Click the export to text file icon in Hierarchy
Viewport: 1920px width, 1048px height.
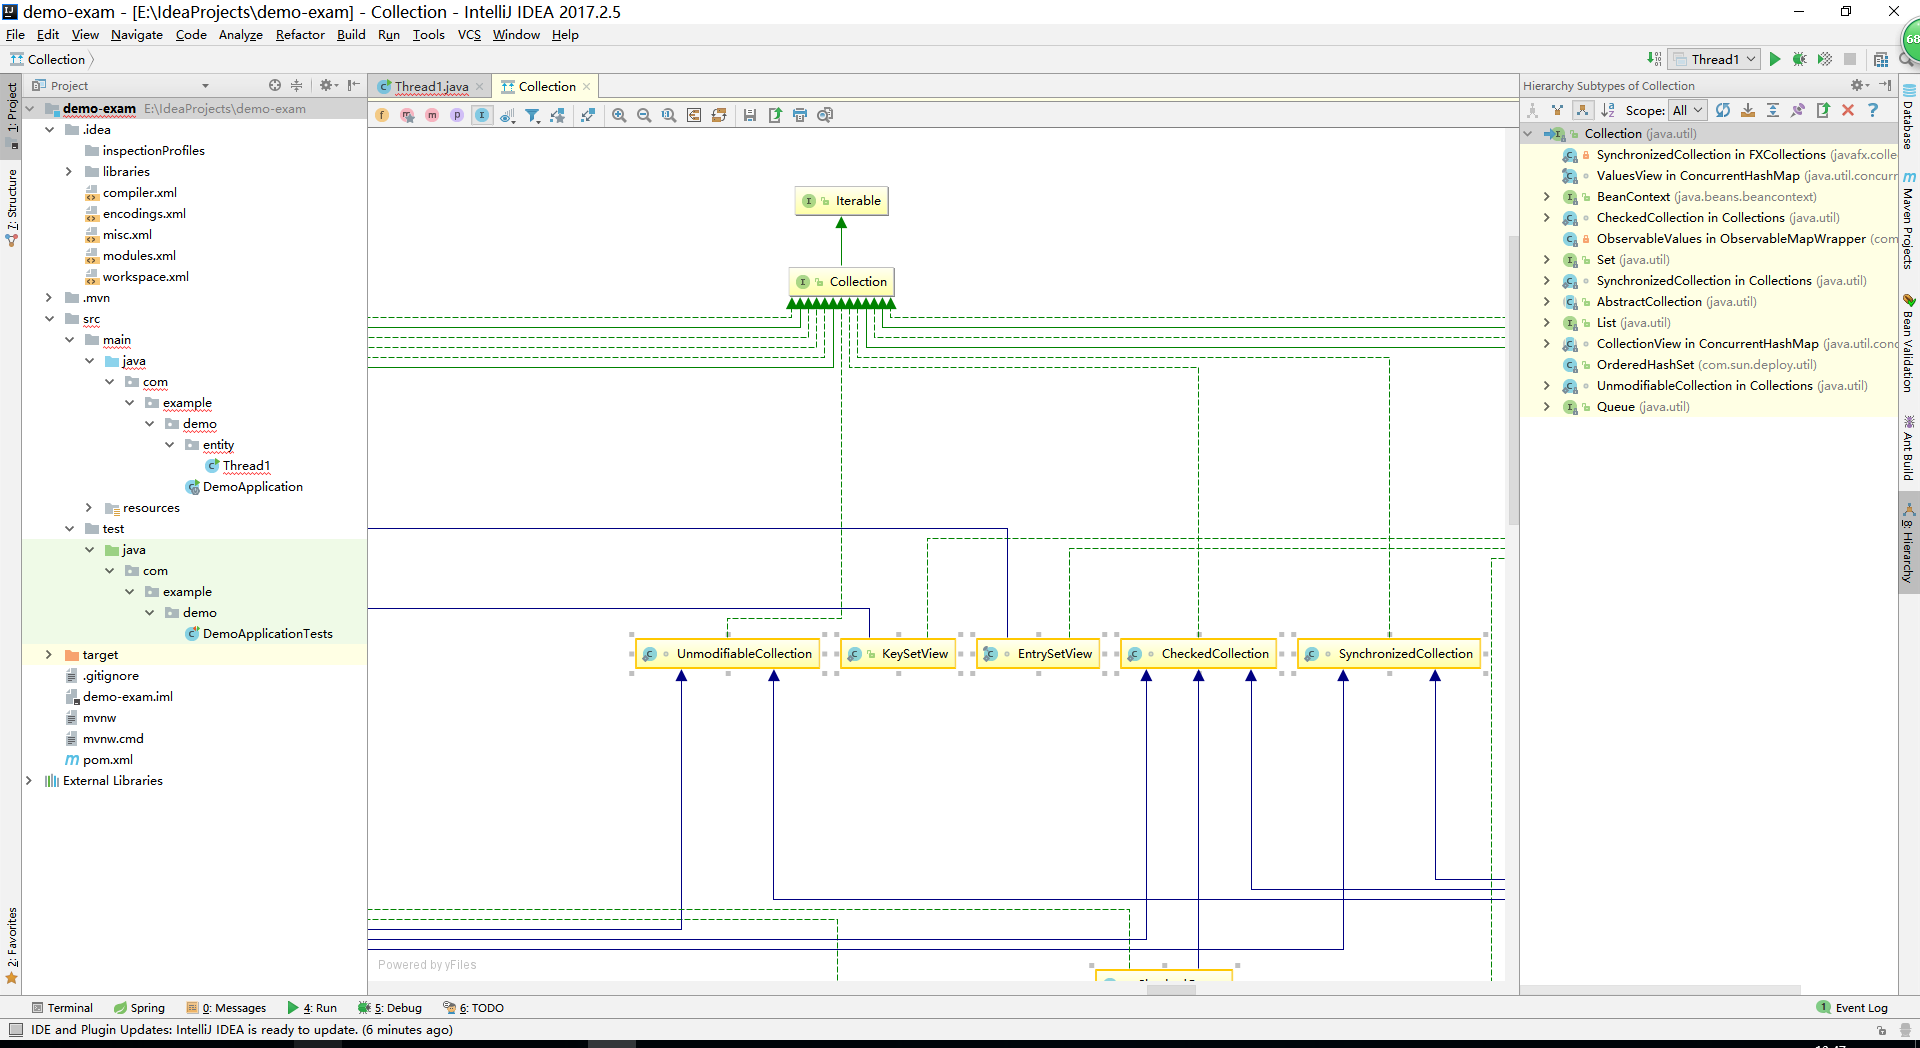point(1823,110)
